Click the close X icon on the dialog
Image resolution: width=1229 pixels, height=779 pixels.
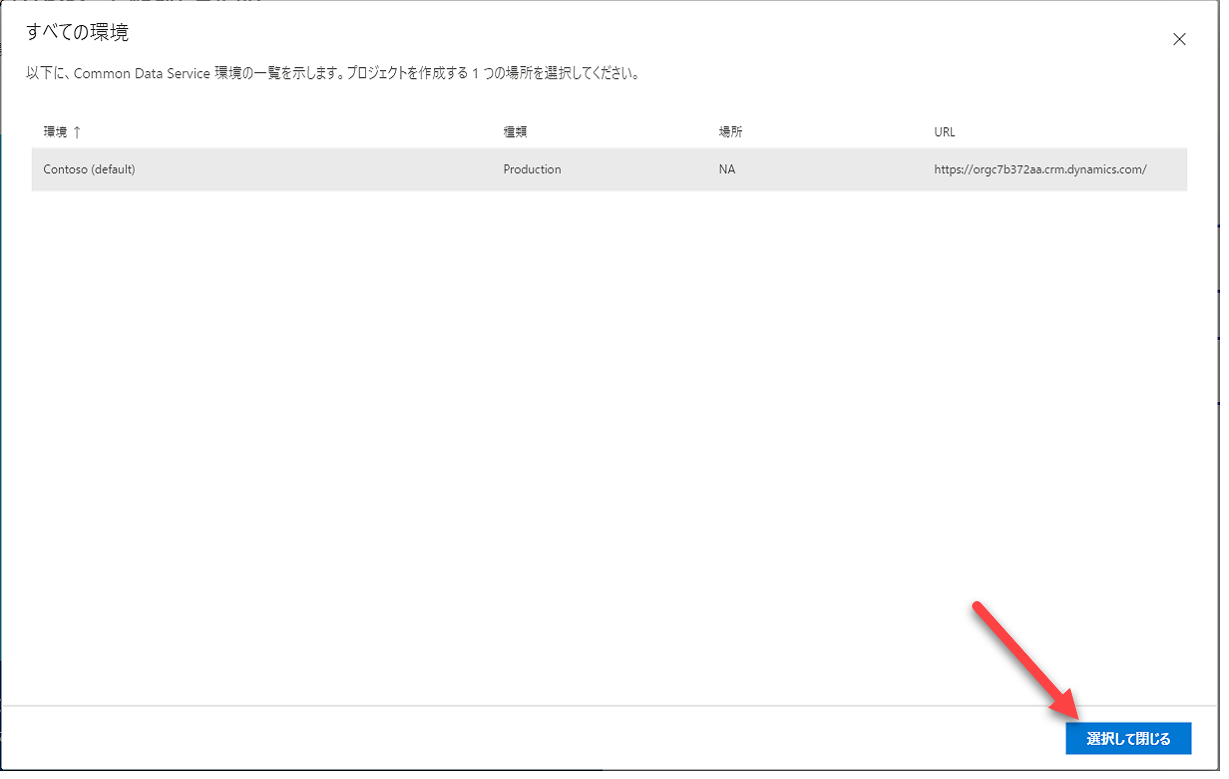pyautogui.click(x=1179, y=38)
